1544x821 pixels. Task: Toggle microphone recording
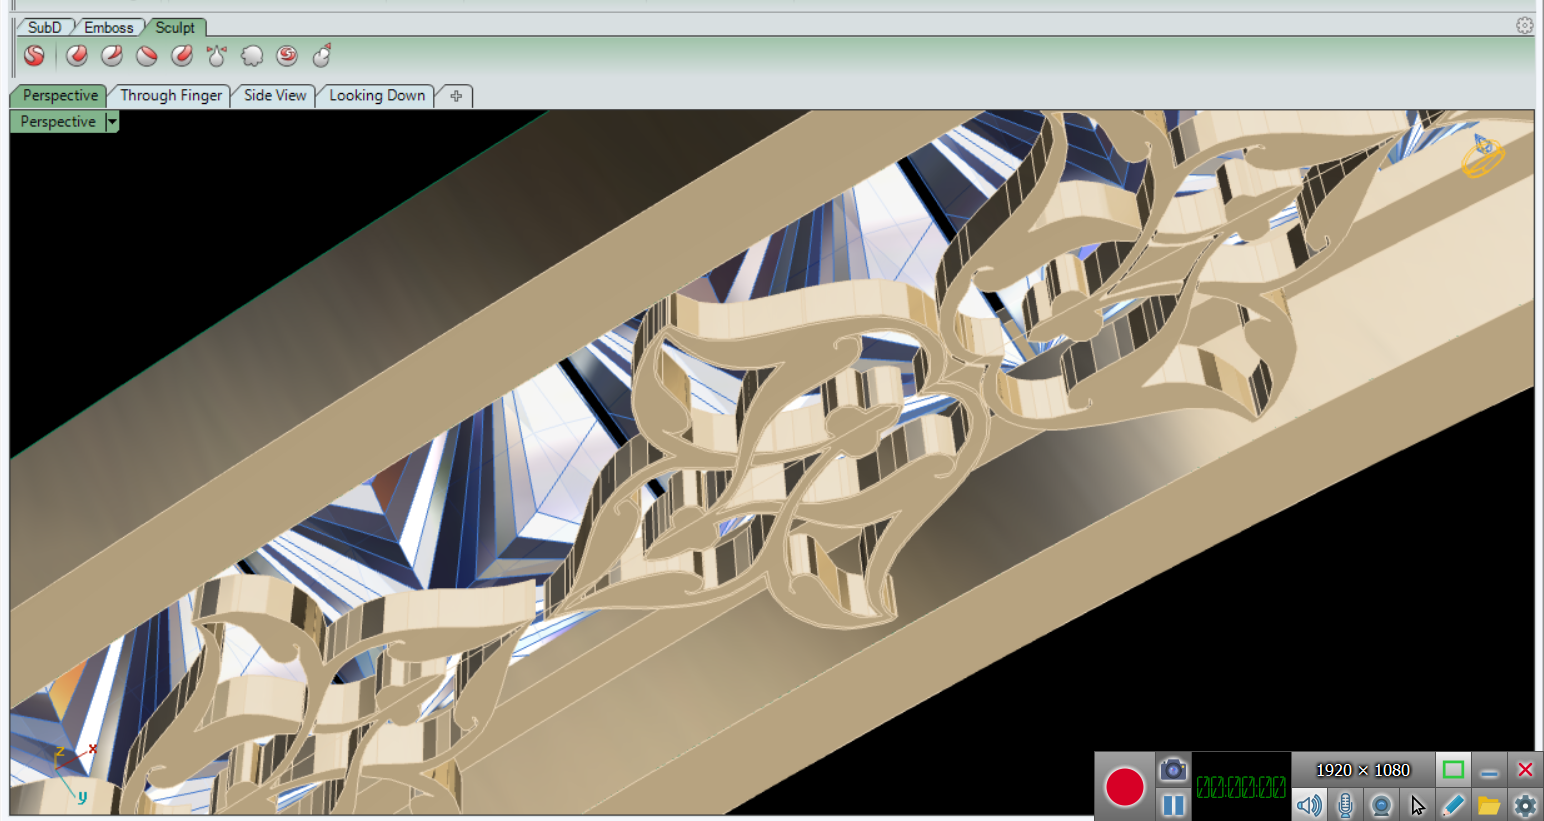point(1345,805)
